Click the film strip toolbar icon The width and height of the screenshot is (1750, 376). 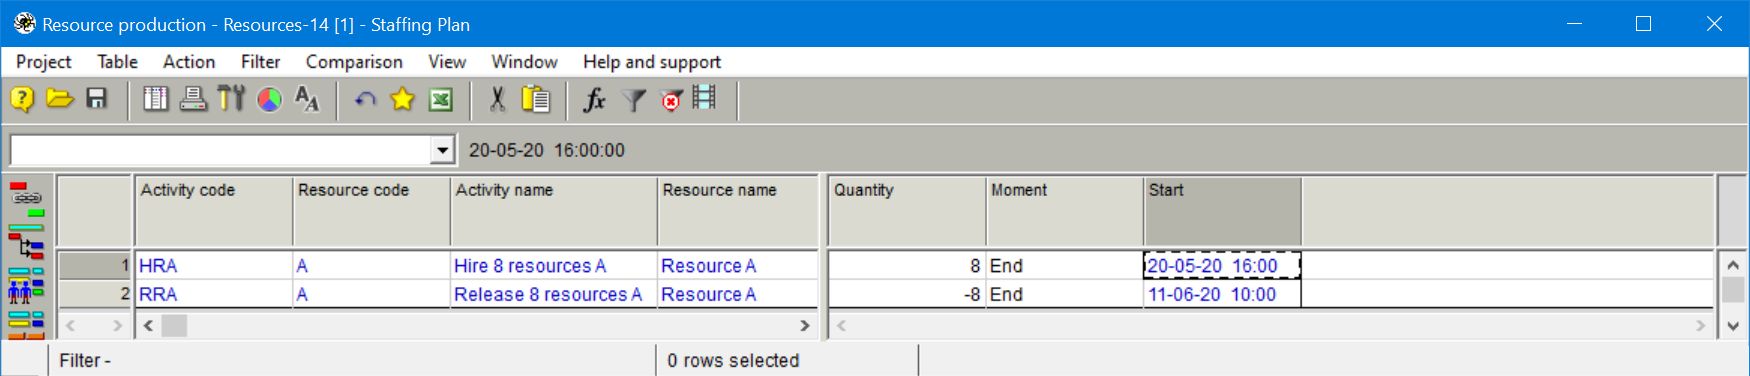click(x=705, y=98)
